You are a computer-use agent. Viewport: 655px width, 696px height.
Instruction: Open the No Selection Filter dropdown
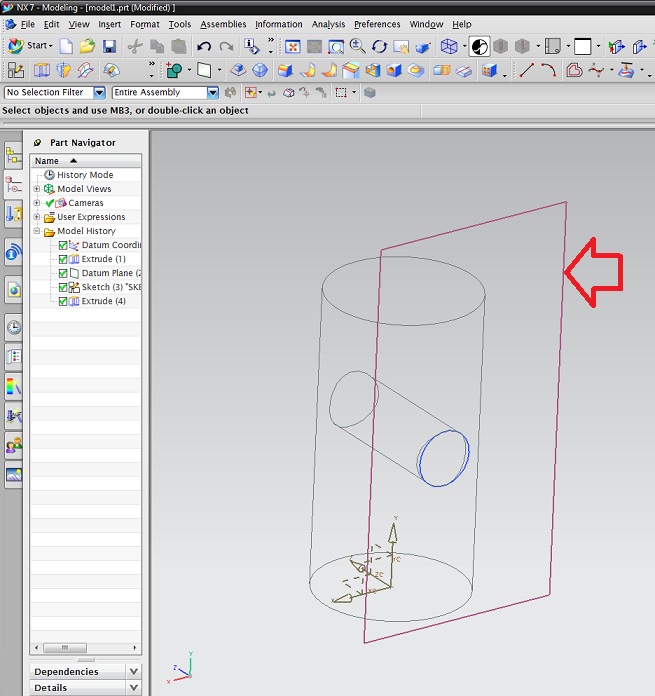(x=99, y=92)
